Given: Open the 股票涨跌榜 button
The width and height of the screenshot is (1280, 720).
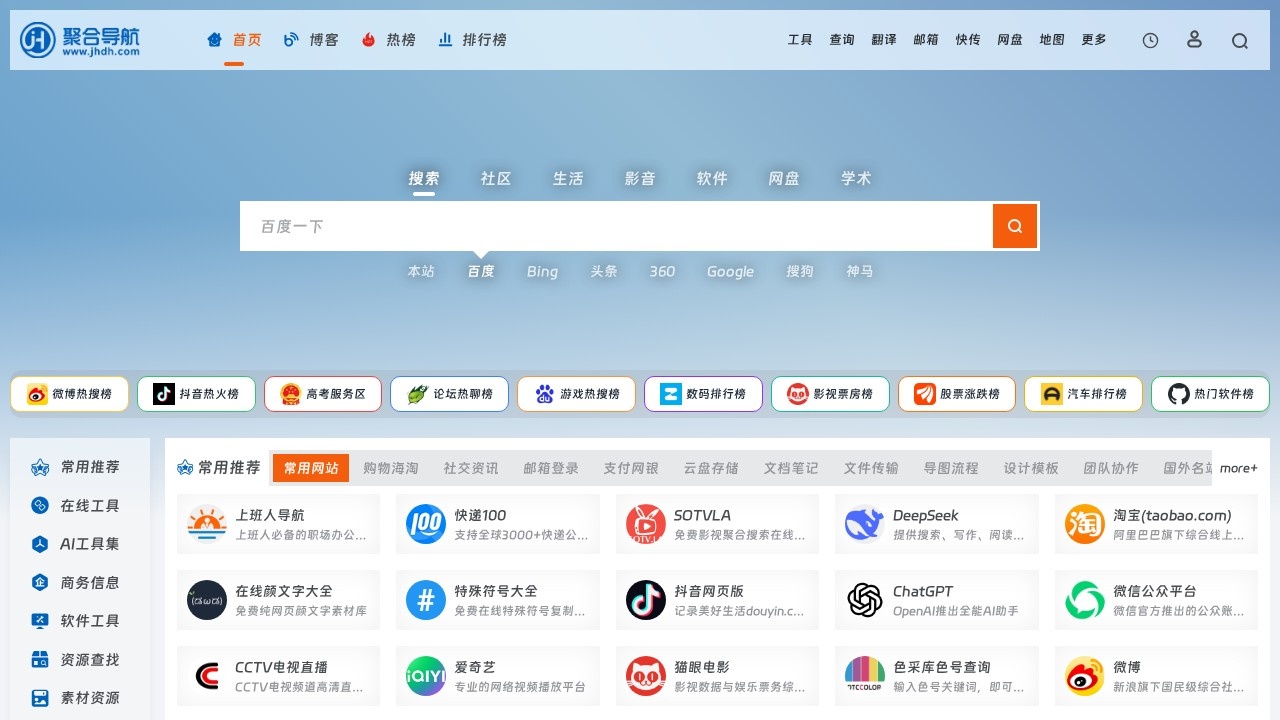Looking at the screenshot, I should point(957,394).
